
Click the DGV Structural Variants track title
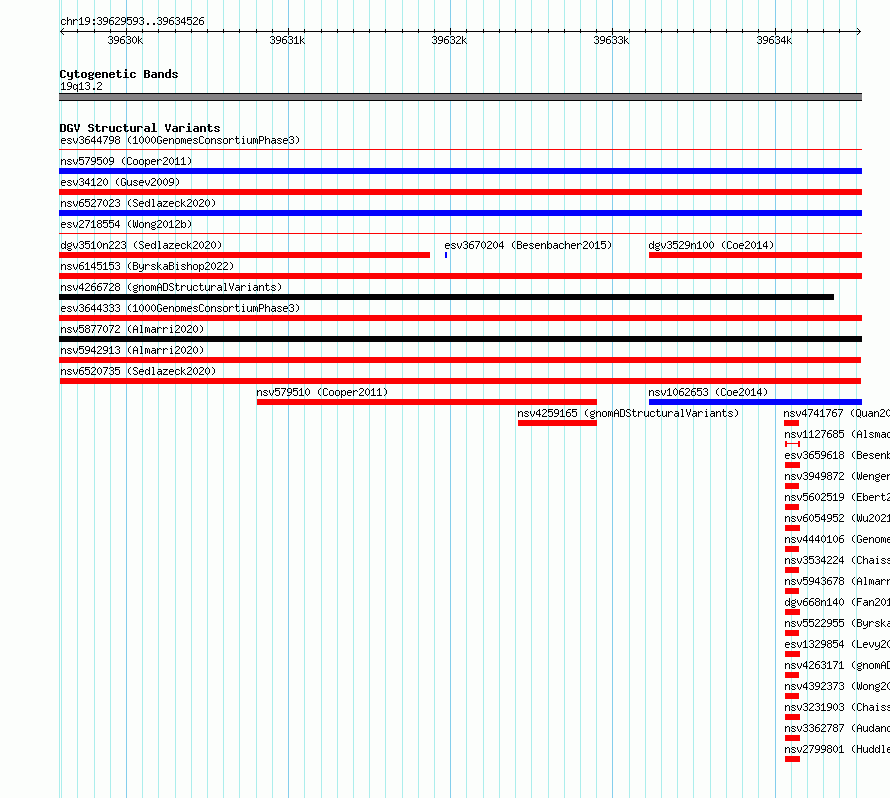click(140, 128)
